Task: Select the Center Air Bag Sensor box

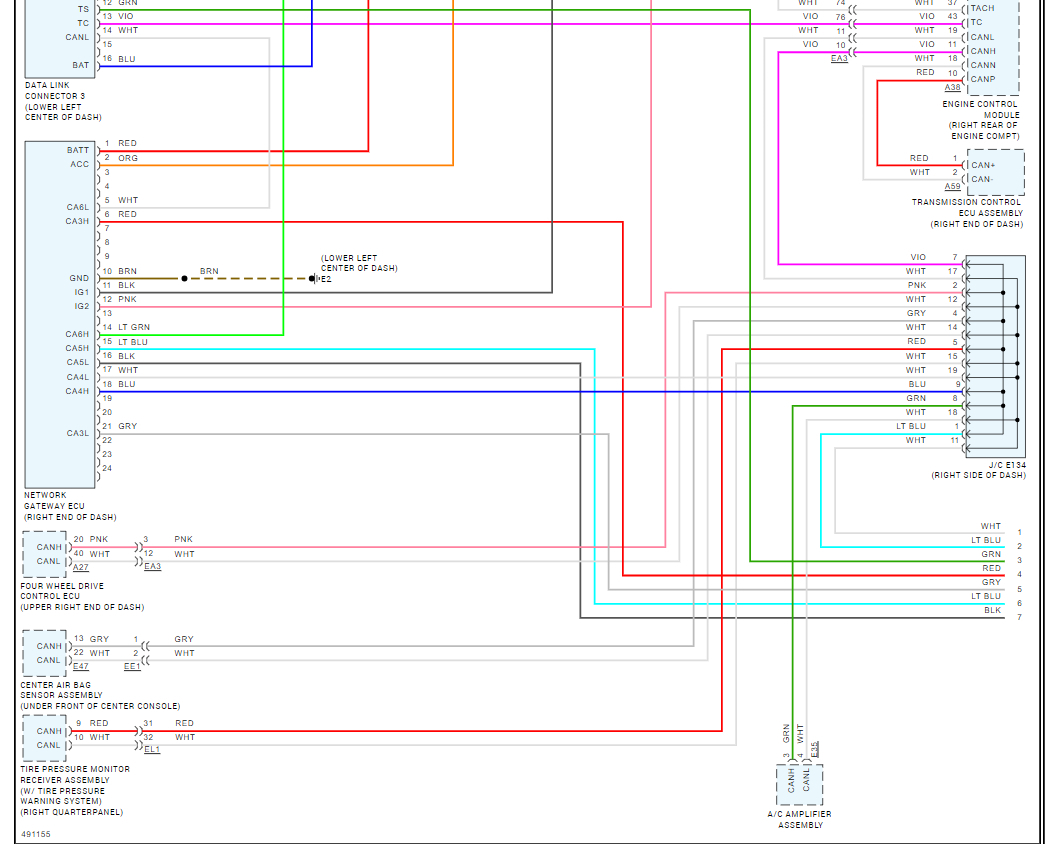Action: 45,653
